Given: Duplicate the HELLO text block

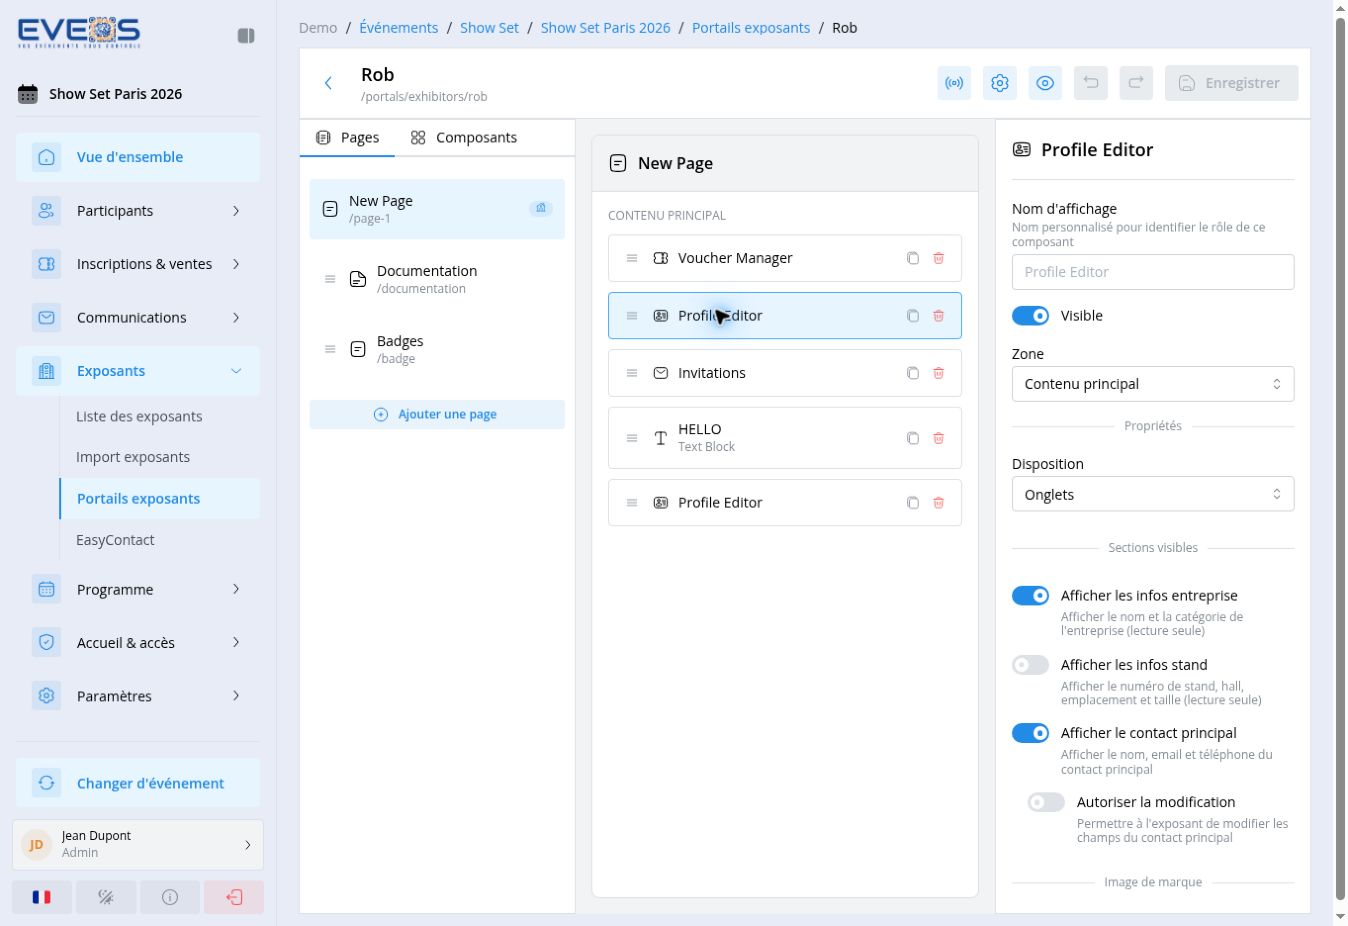Looking at the screenshot, I should (x=913, y=438).
